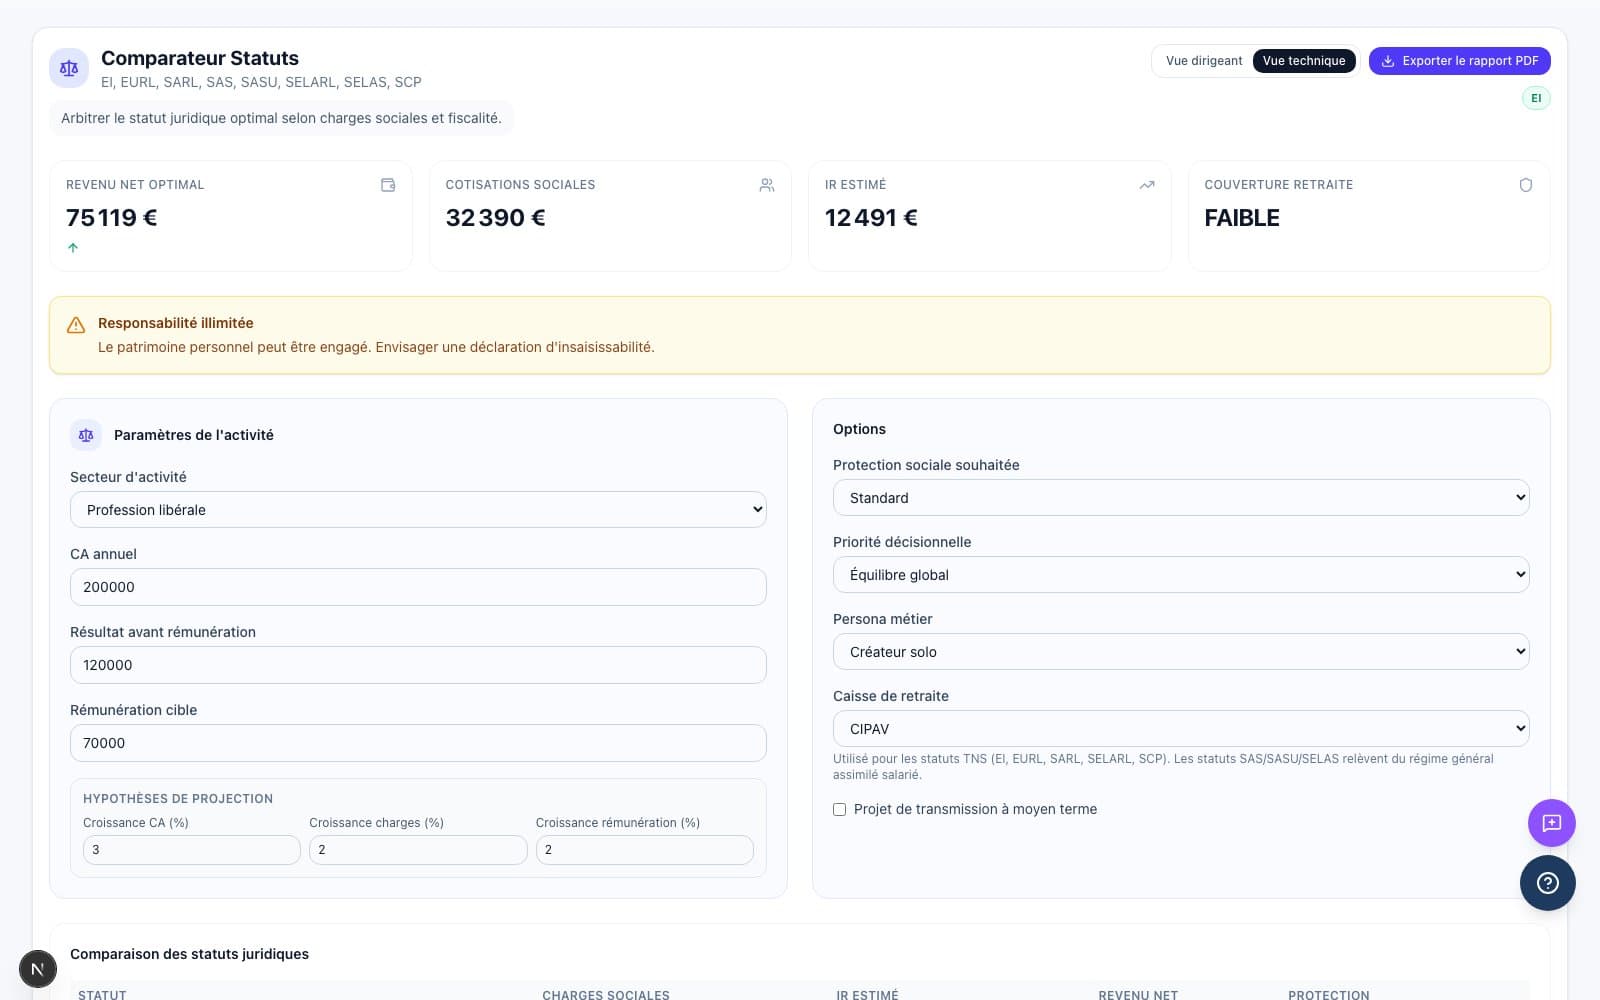Click the Croissance CA (%) field

[x=191, y=850]
